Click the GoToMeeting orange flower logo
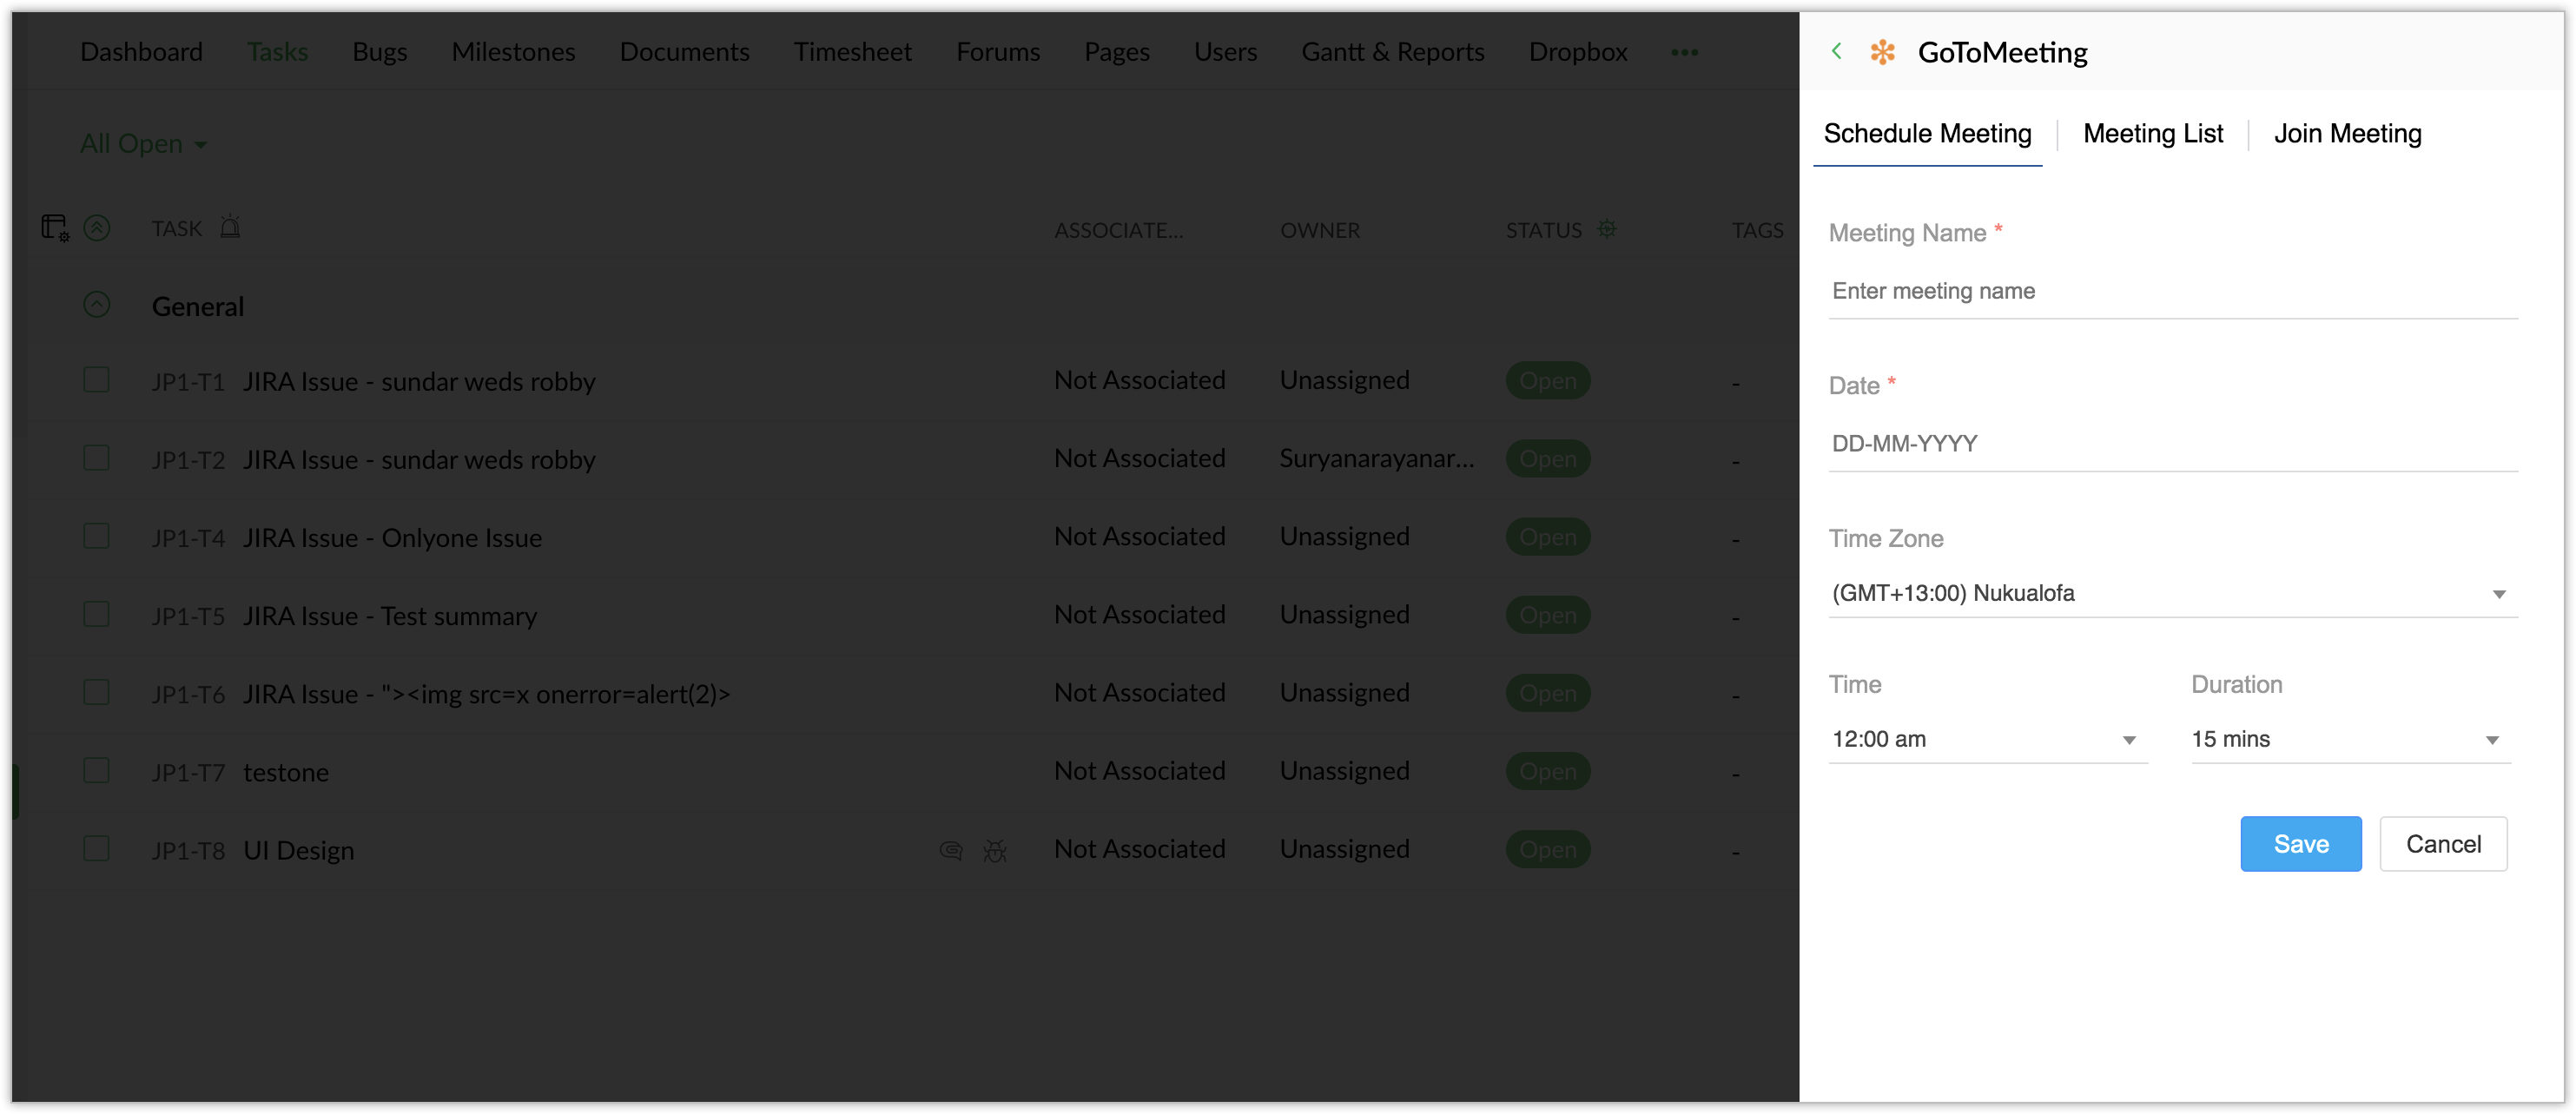This screenshot has height=1114, width=2576. tap(1882, 52)
